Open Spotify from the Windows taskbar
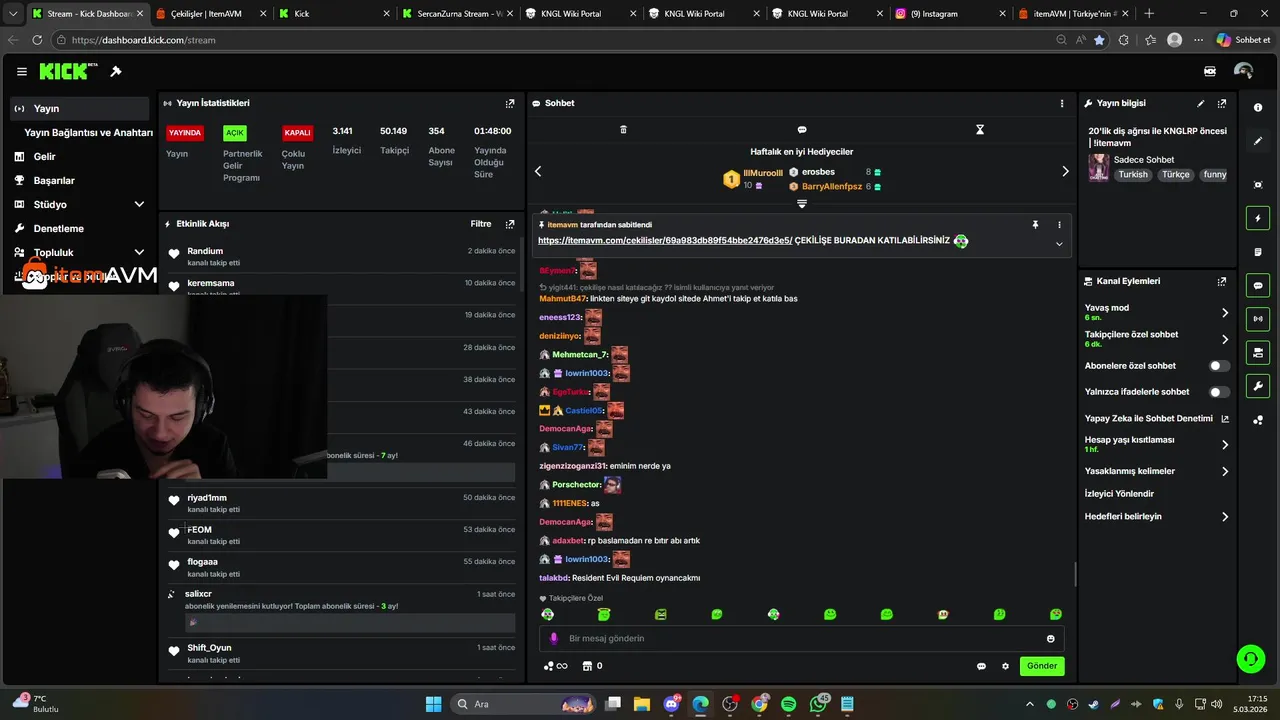1280x720 pixels. point(788,704)
